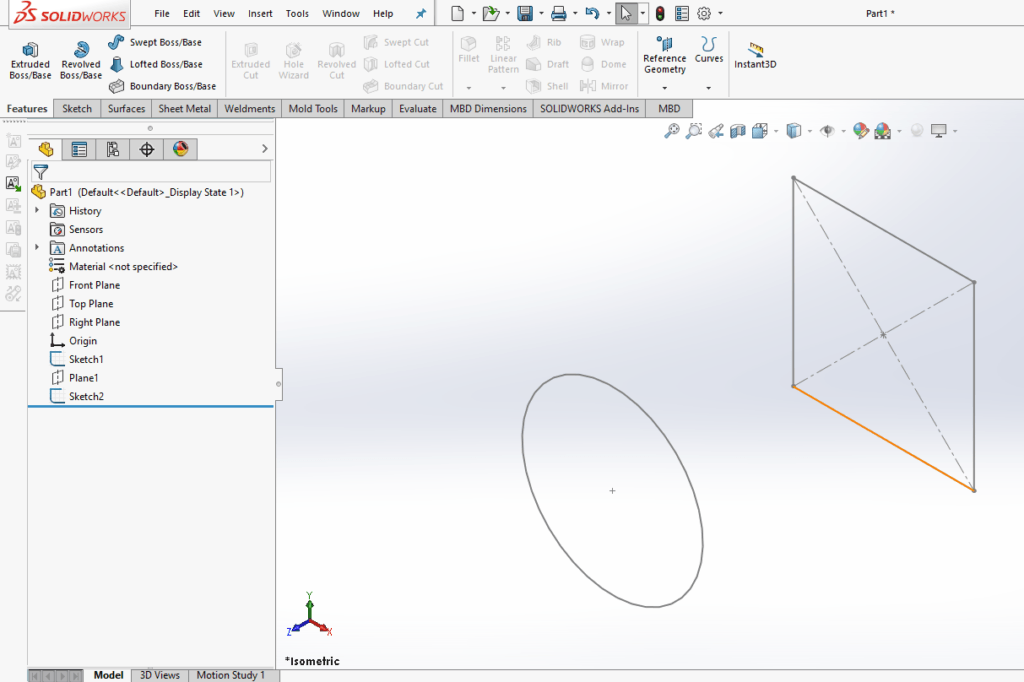Switch to ConfigurationManager tab
1024x682 pixels.
(113, 150)
